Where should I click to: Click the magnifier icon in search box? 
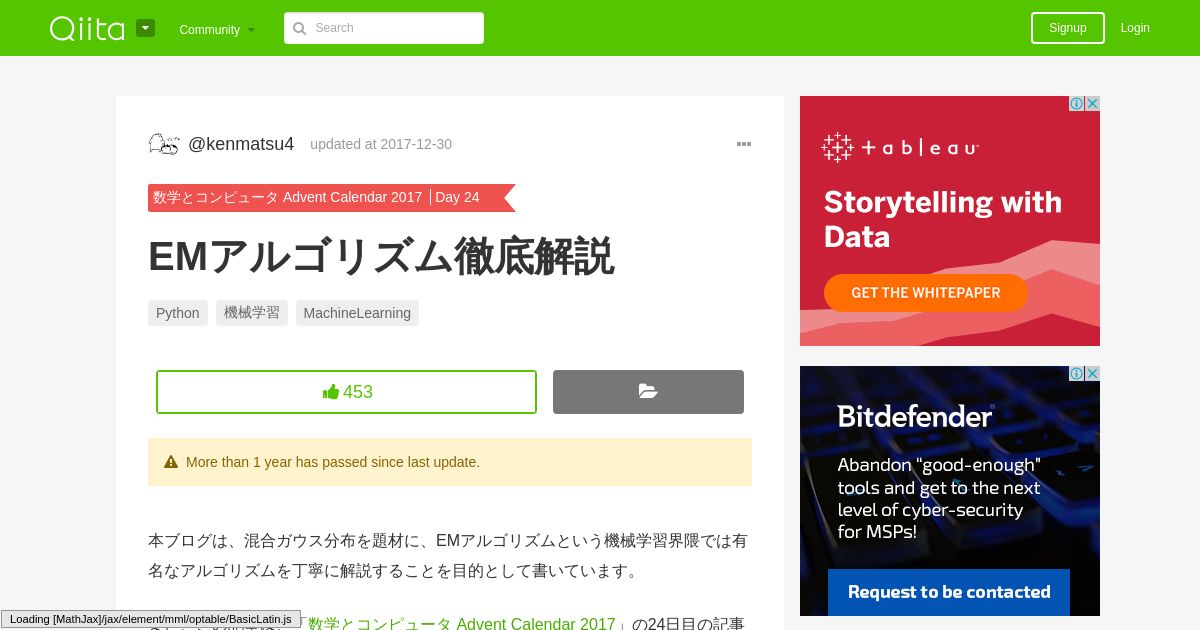(x=299, y=28)
